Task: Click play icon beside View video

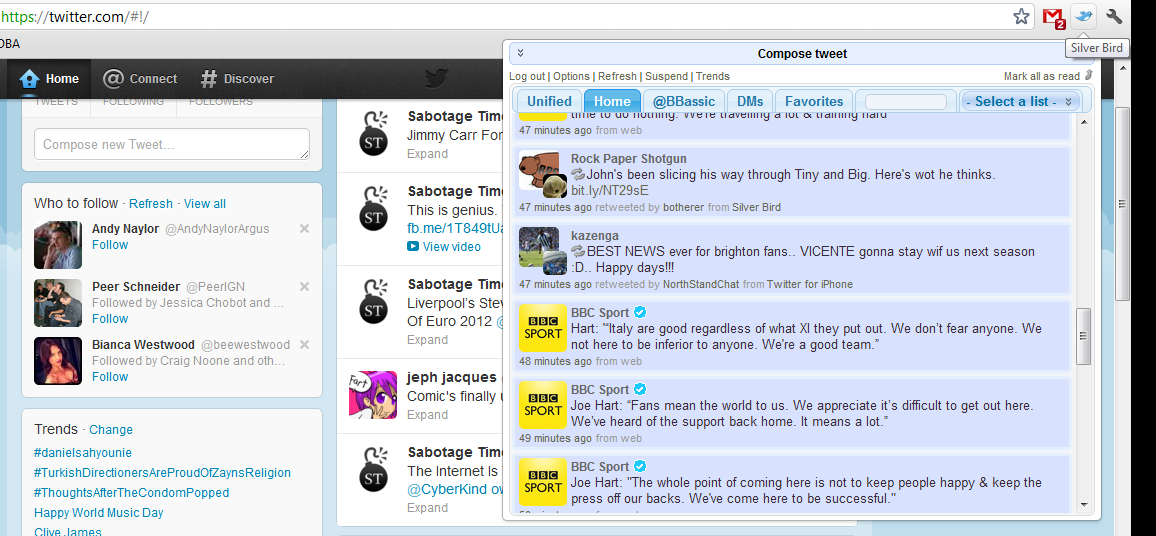Action: tap(413, 246)
